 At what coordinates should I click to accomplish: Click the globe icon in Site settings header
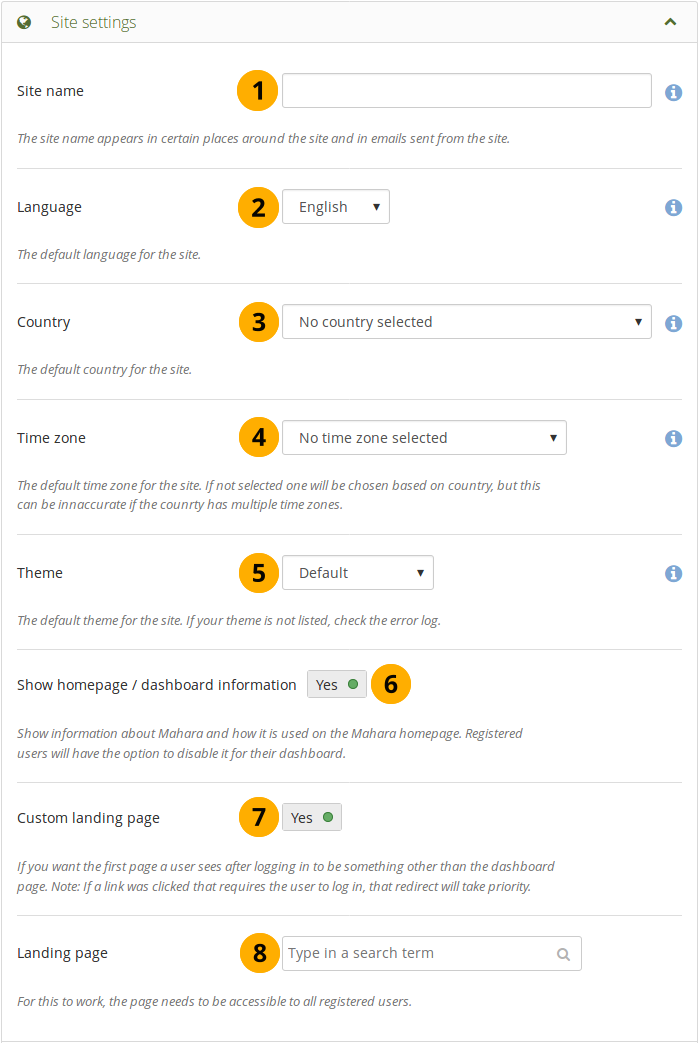(25, 22)
